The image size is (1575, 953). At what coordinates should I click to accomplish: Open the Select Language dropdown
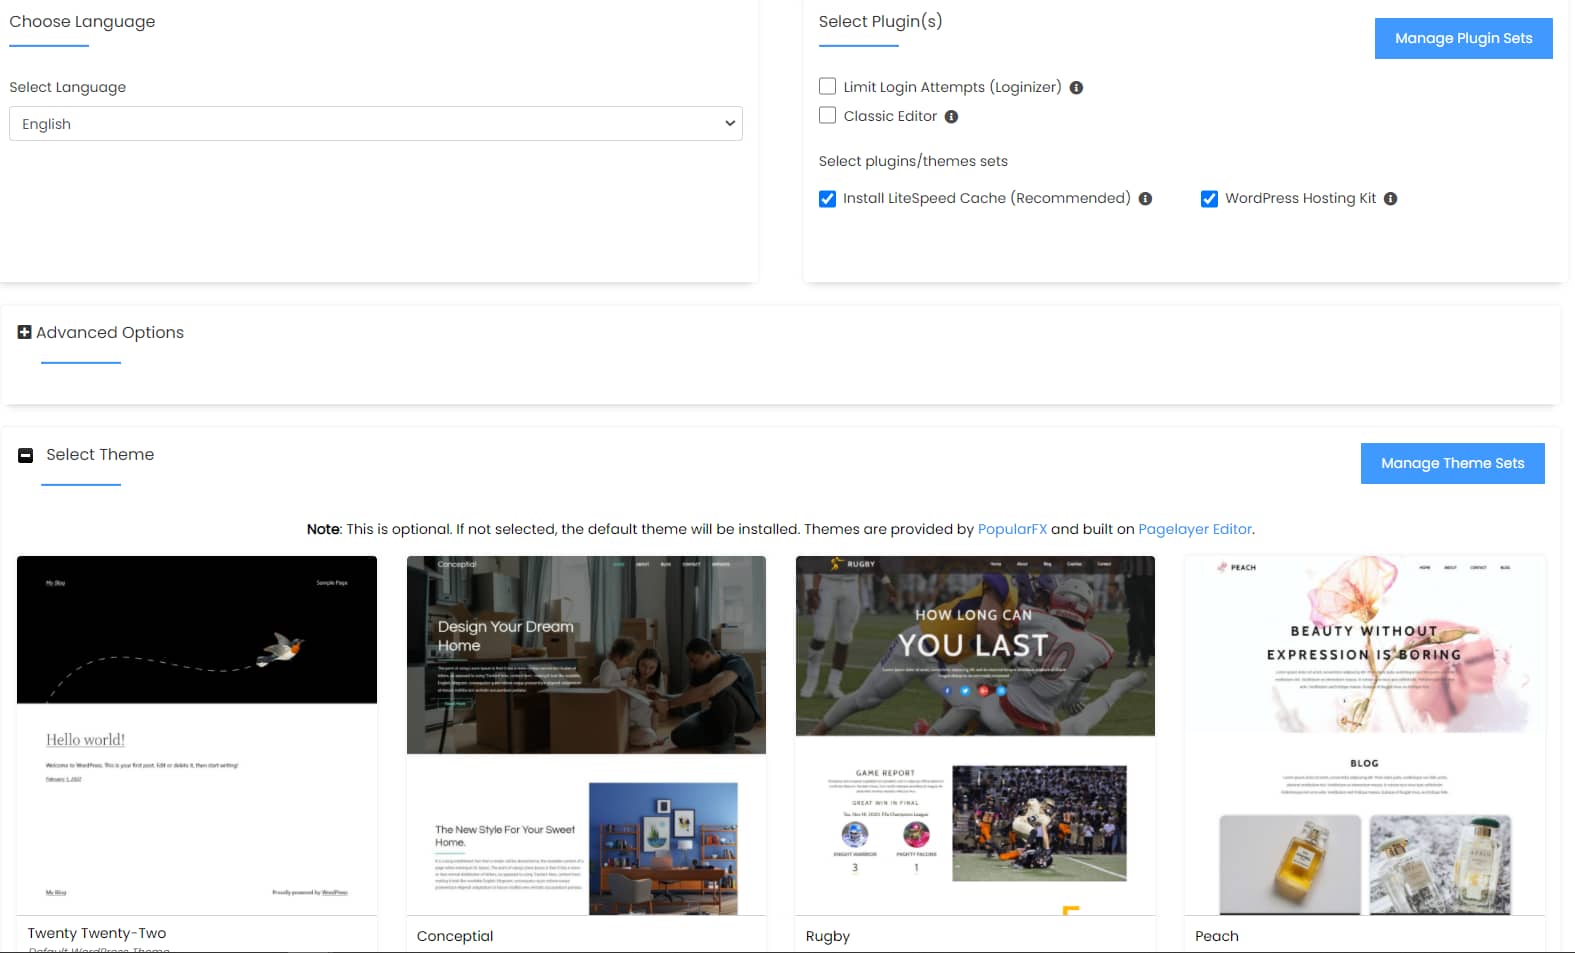[376, 124]
